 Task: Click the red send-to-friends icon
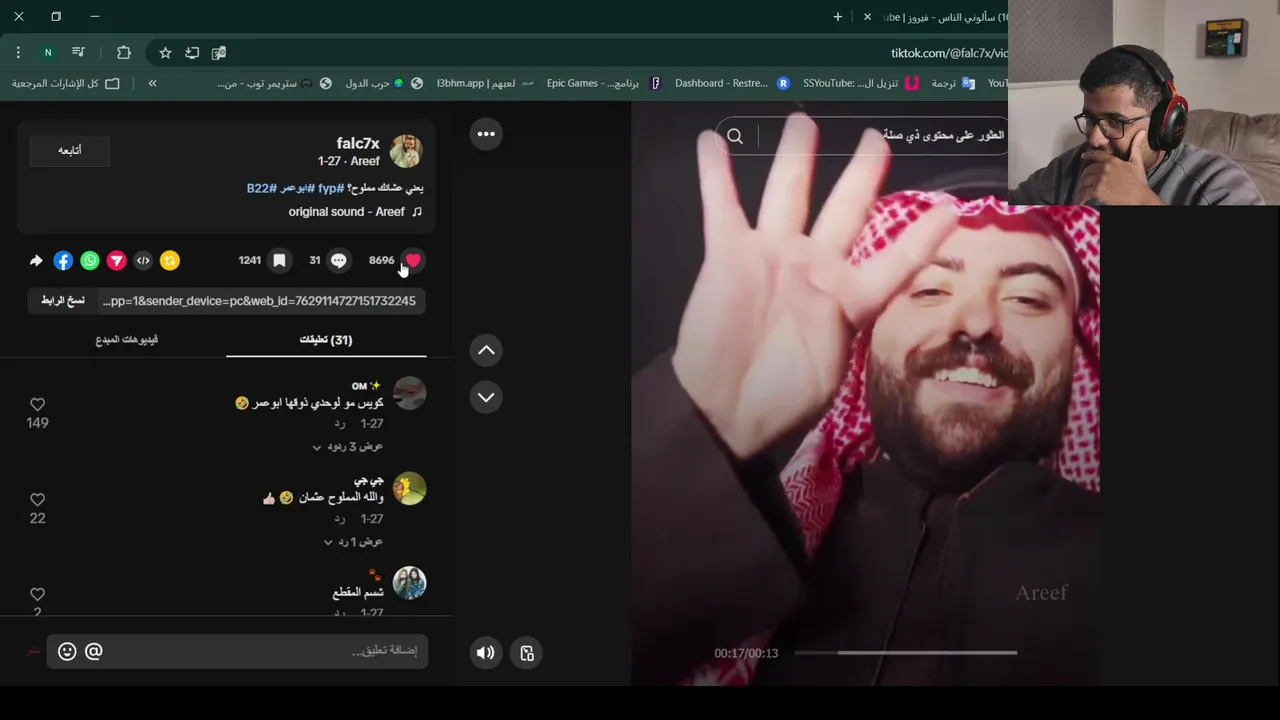117,260
